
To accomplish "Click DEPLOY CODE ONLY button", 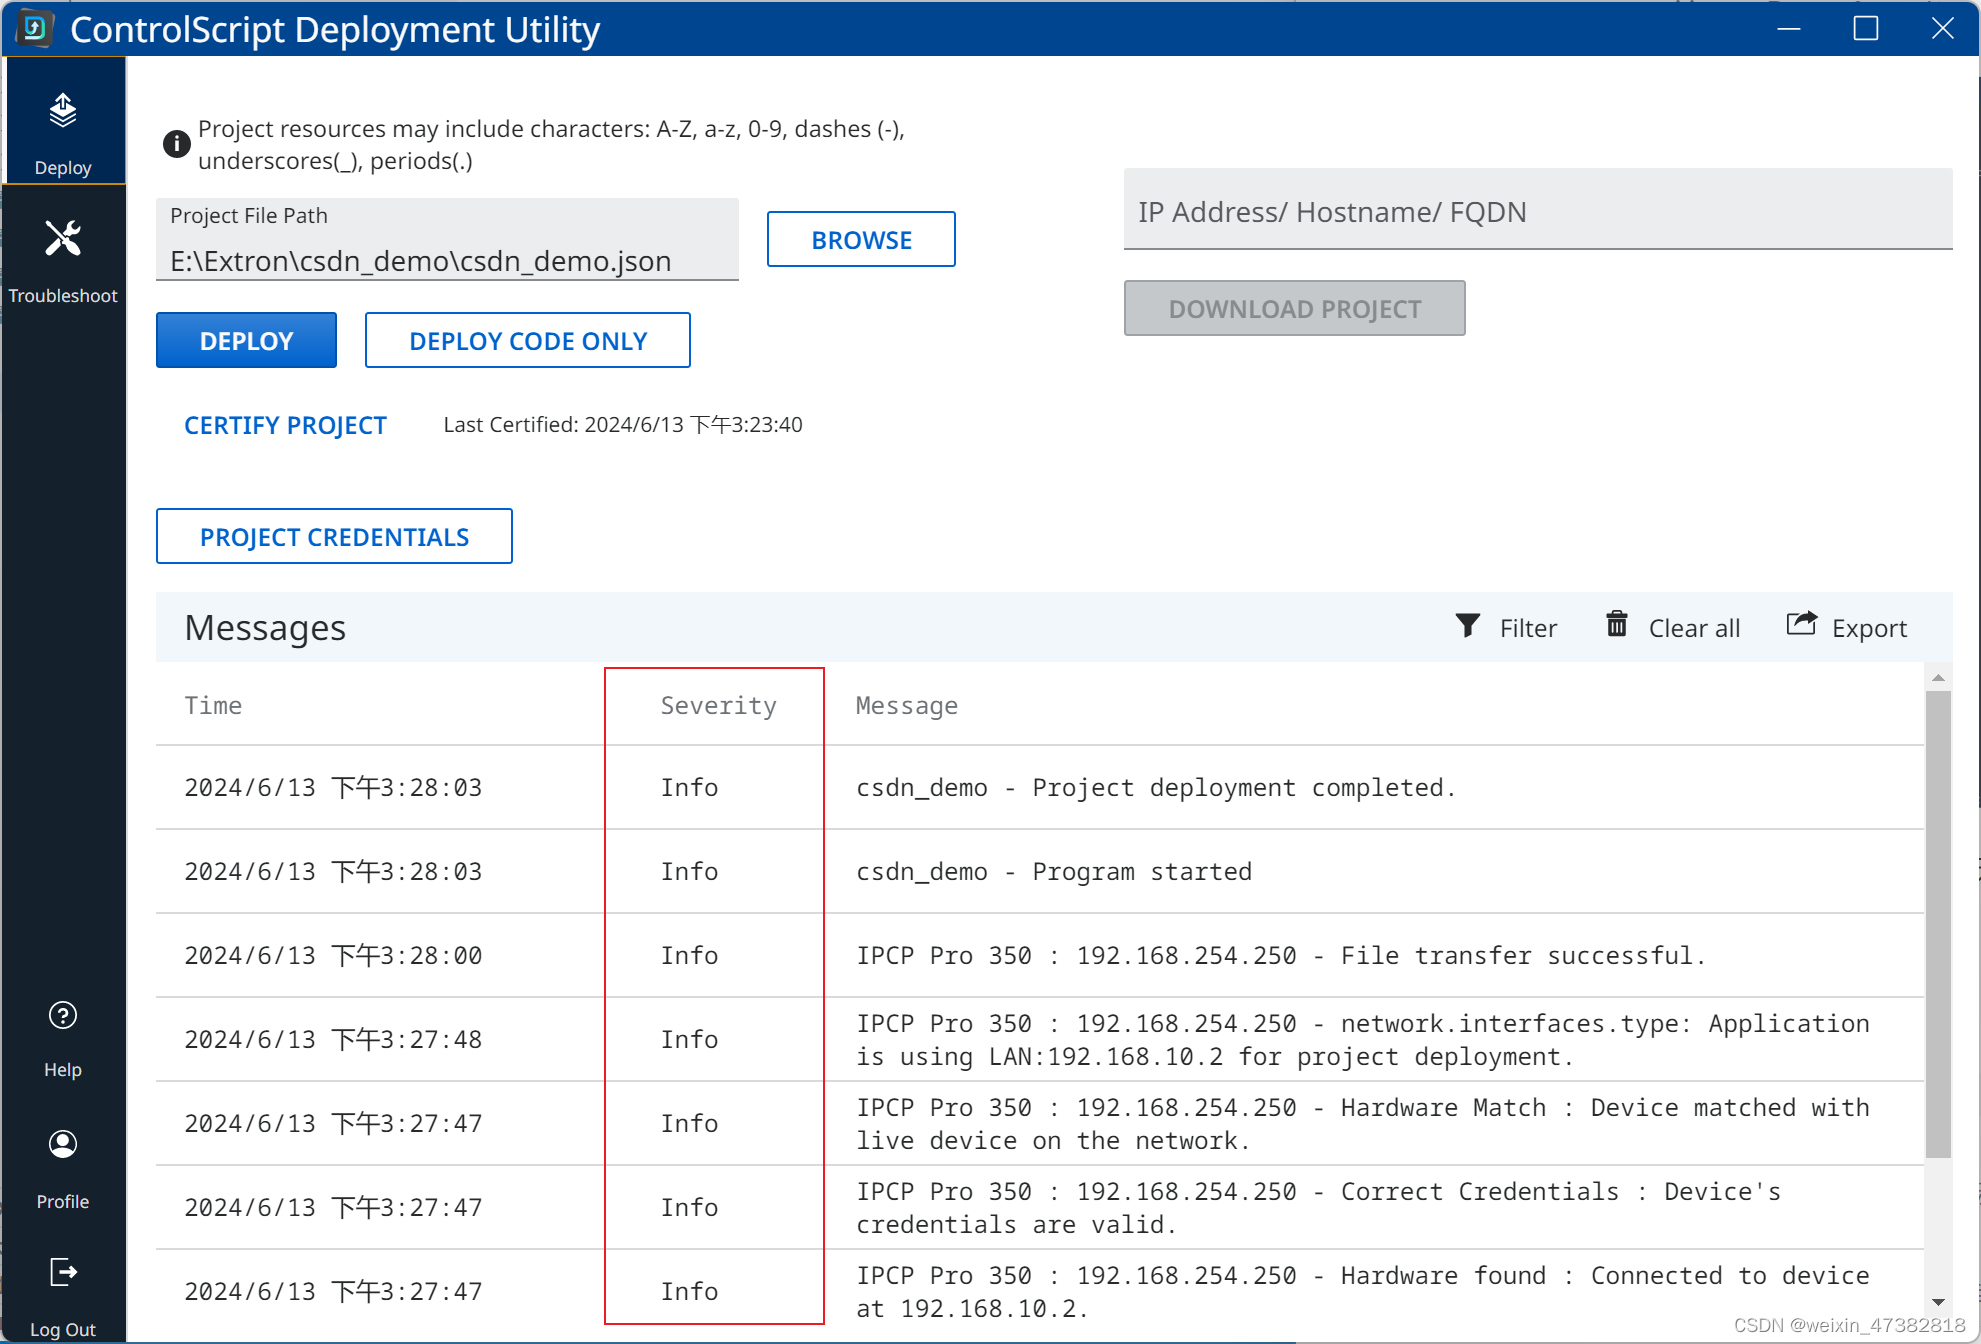I will [x=527, y=341].
